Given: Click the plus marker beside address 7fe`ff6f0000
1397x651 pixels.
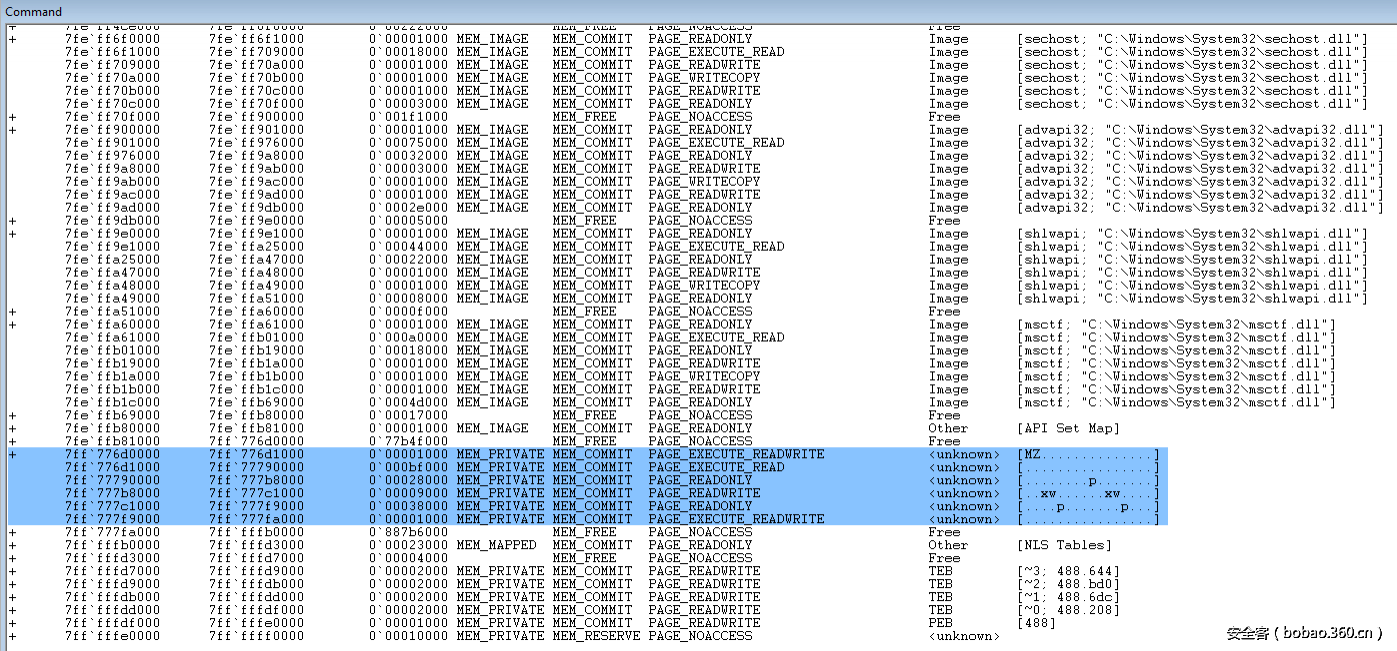Looking at the screenshot, I should 12,39.
